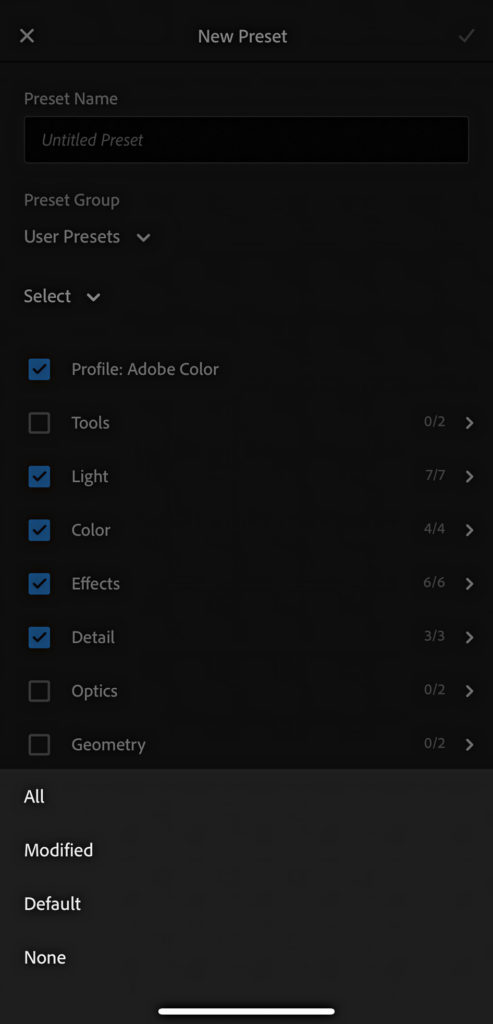
Task: Expand the User Presets group dropdown
Action: 87,237
